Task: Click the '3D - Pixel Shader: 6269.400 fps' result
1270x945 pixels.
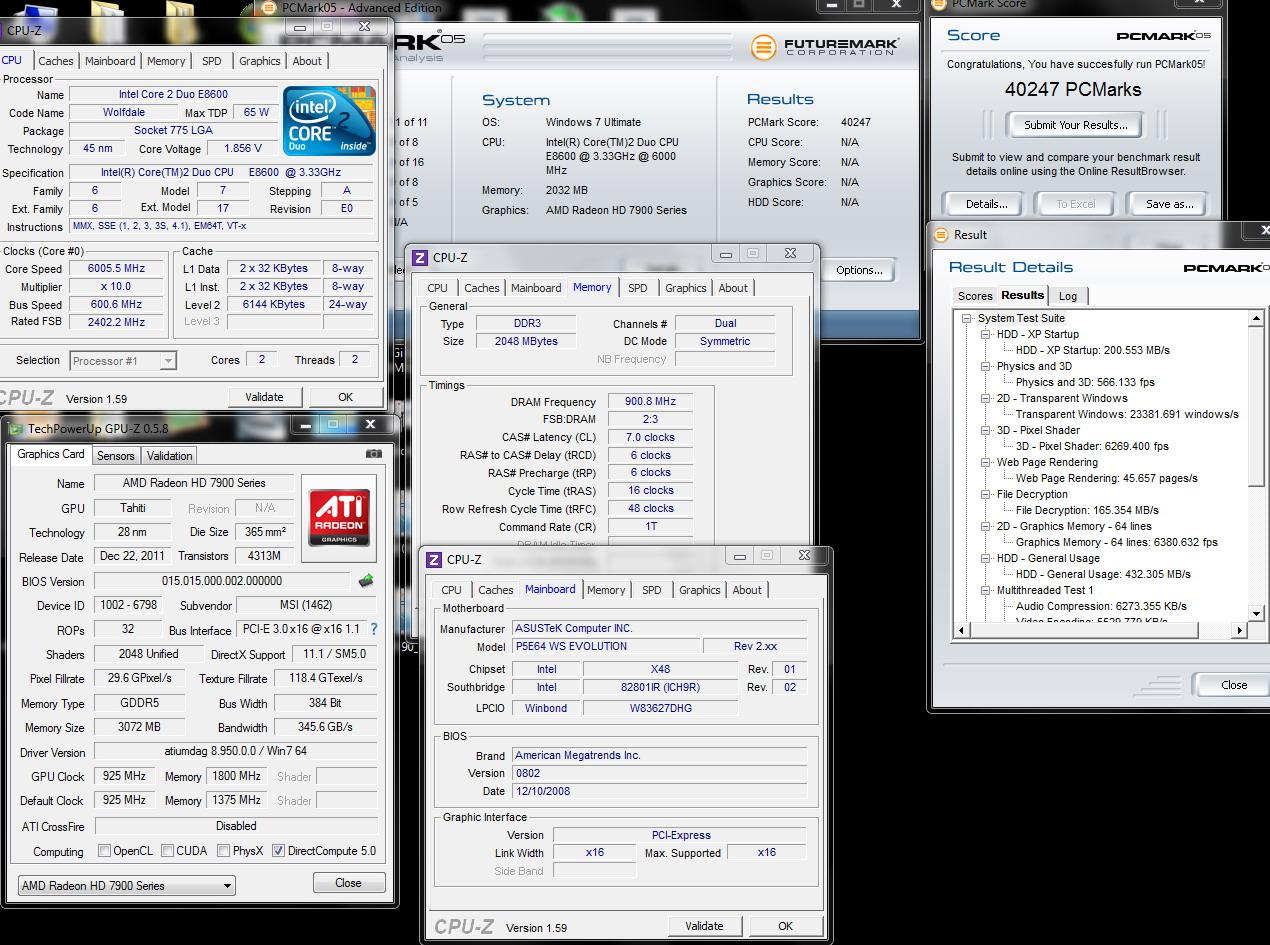Action: click(x=1092, y=447)
